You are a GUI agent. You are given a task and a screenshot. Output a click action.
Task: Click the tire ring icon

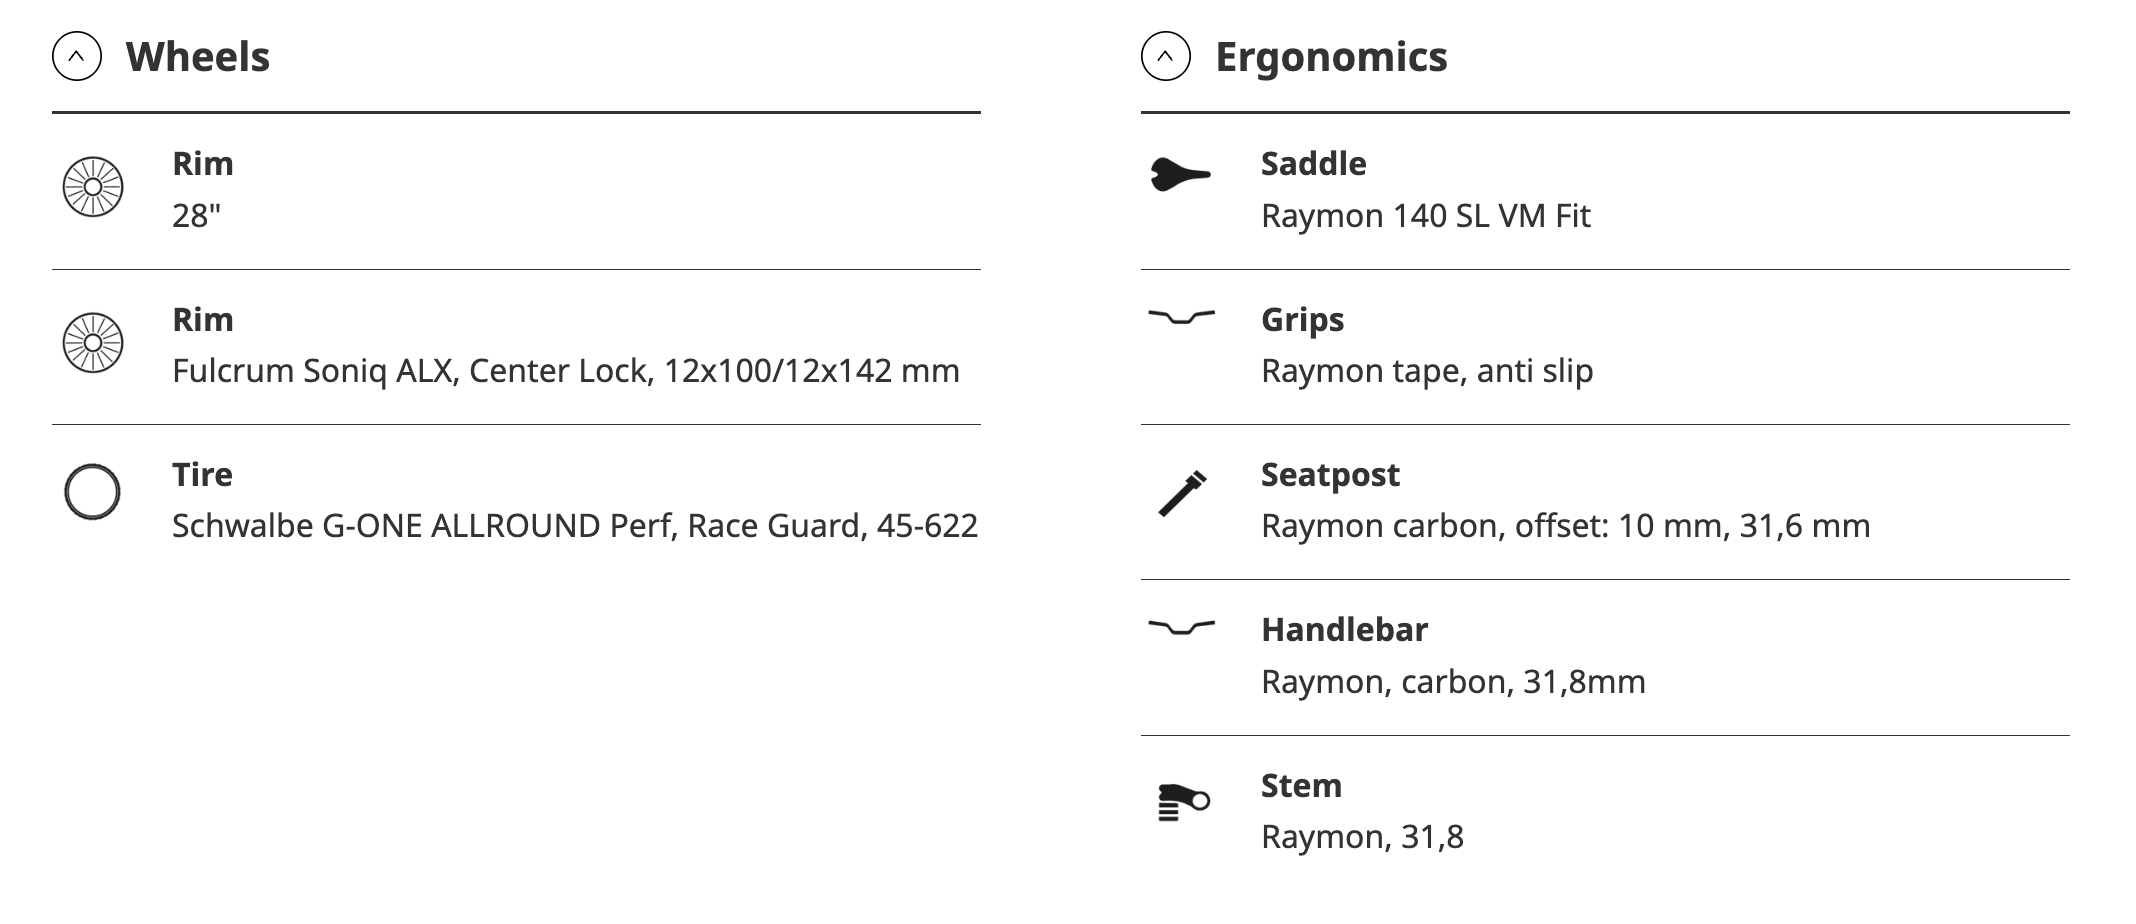click(x=93, y=492)
